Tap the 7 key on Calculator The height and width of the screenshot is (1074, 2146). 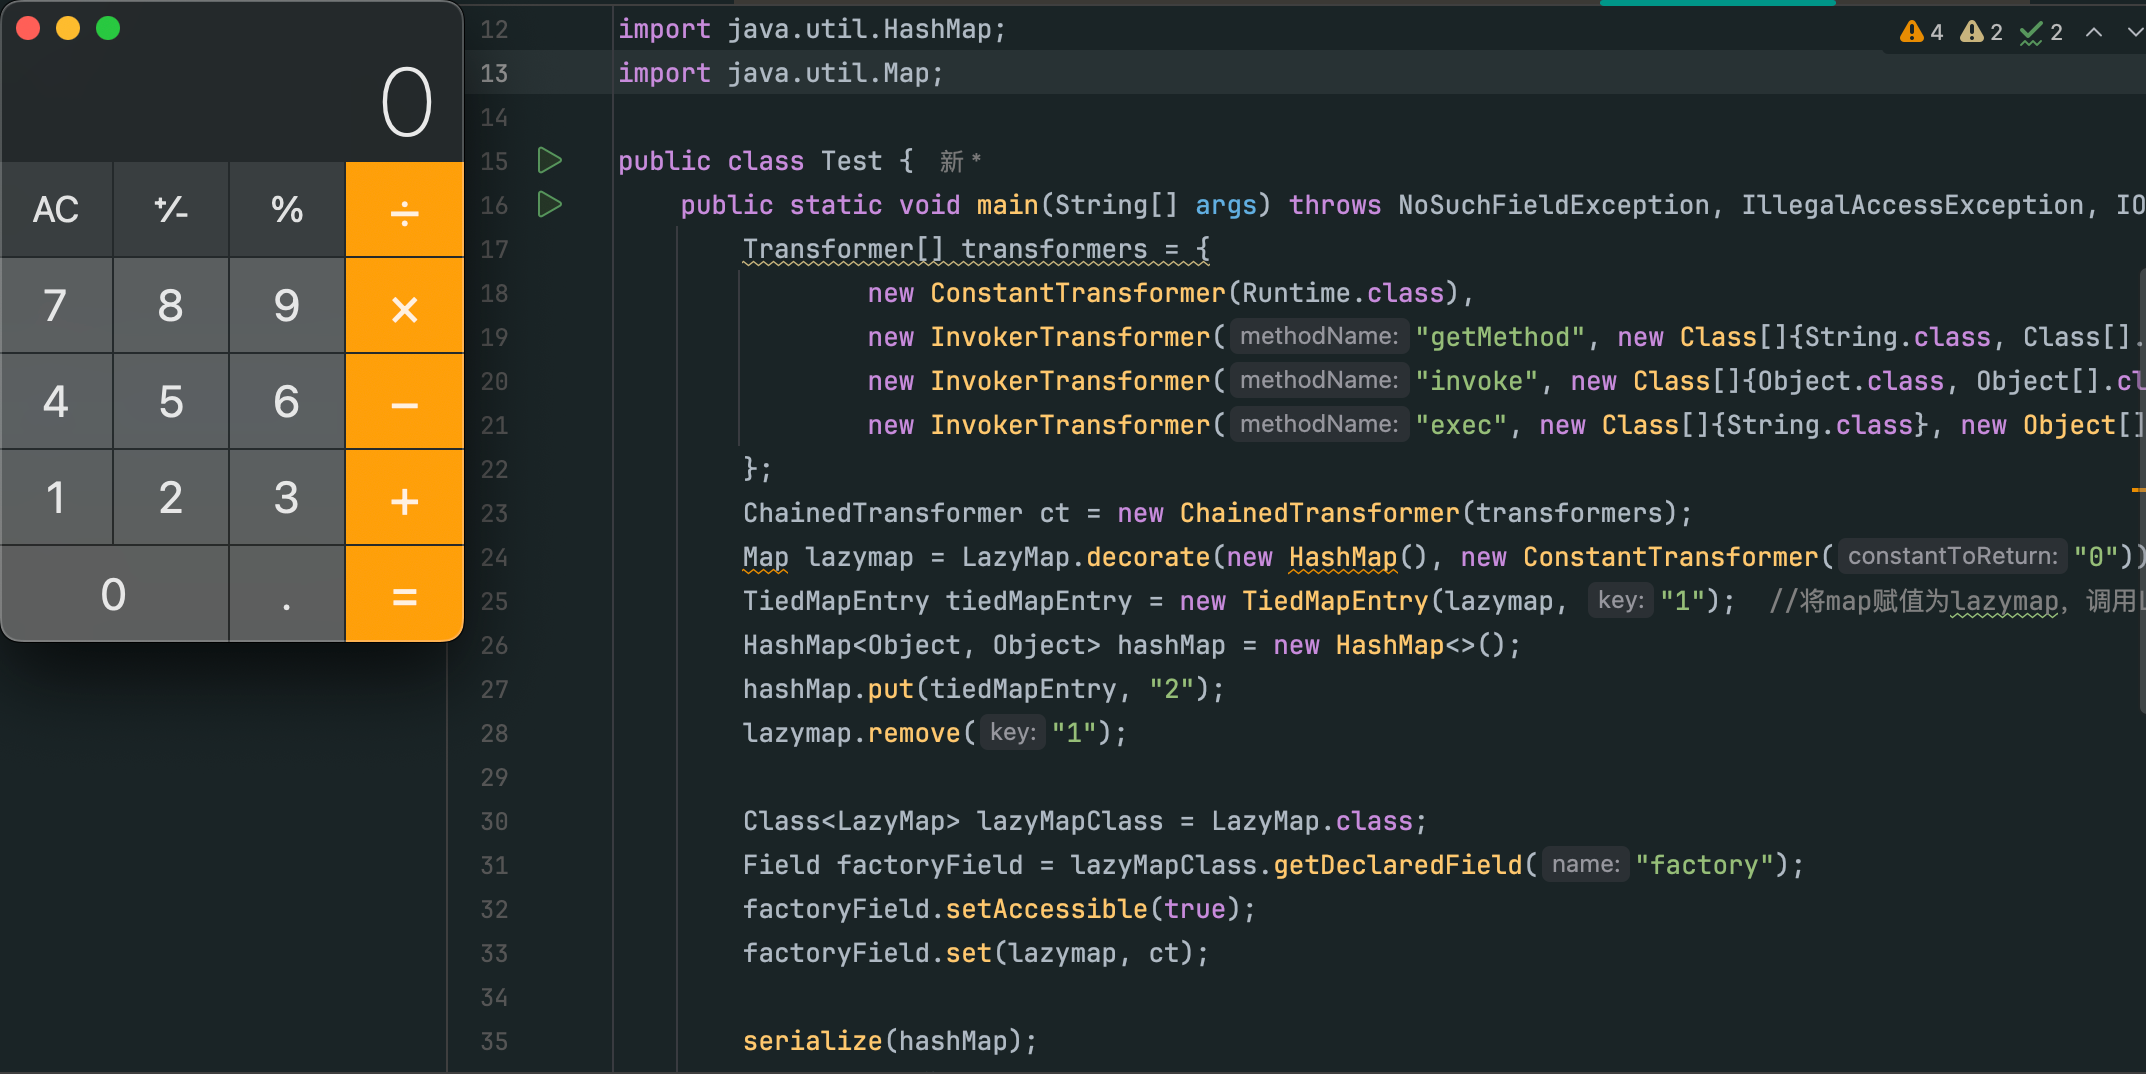[x=56, y=305]
